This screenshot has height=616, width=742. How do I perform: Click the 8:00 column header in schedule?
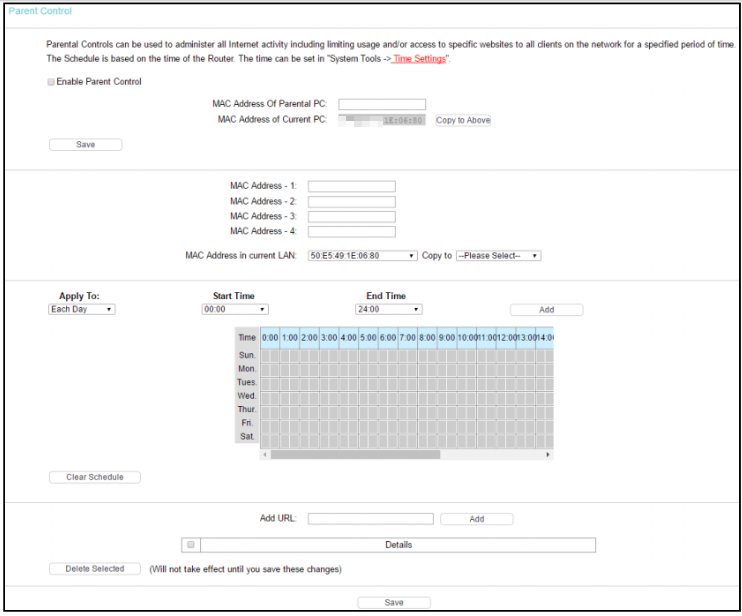[x=427, y=338]
